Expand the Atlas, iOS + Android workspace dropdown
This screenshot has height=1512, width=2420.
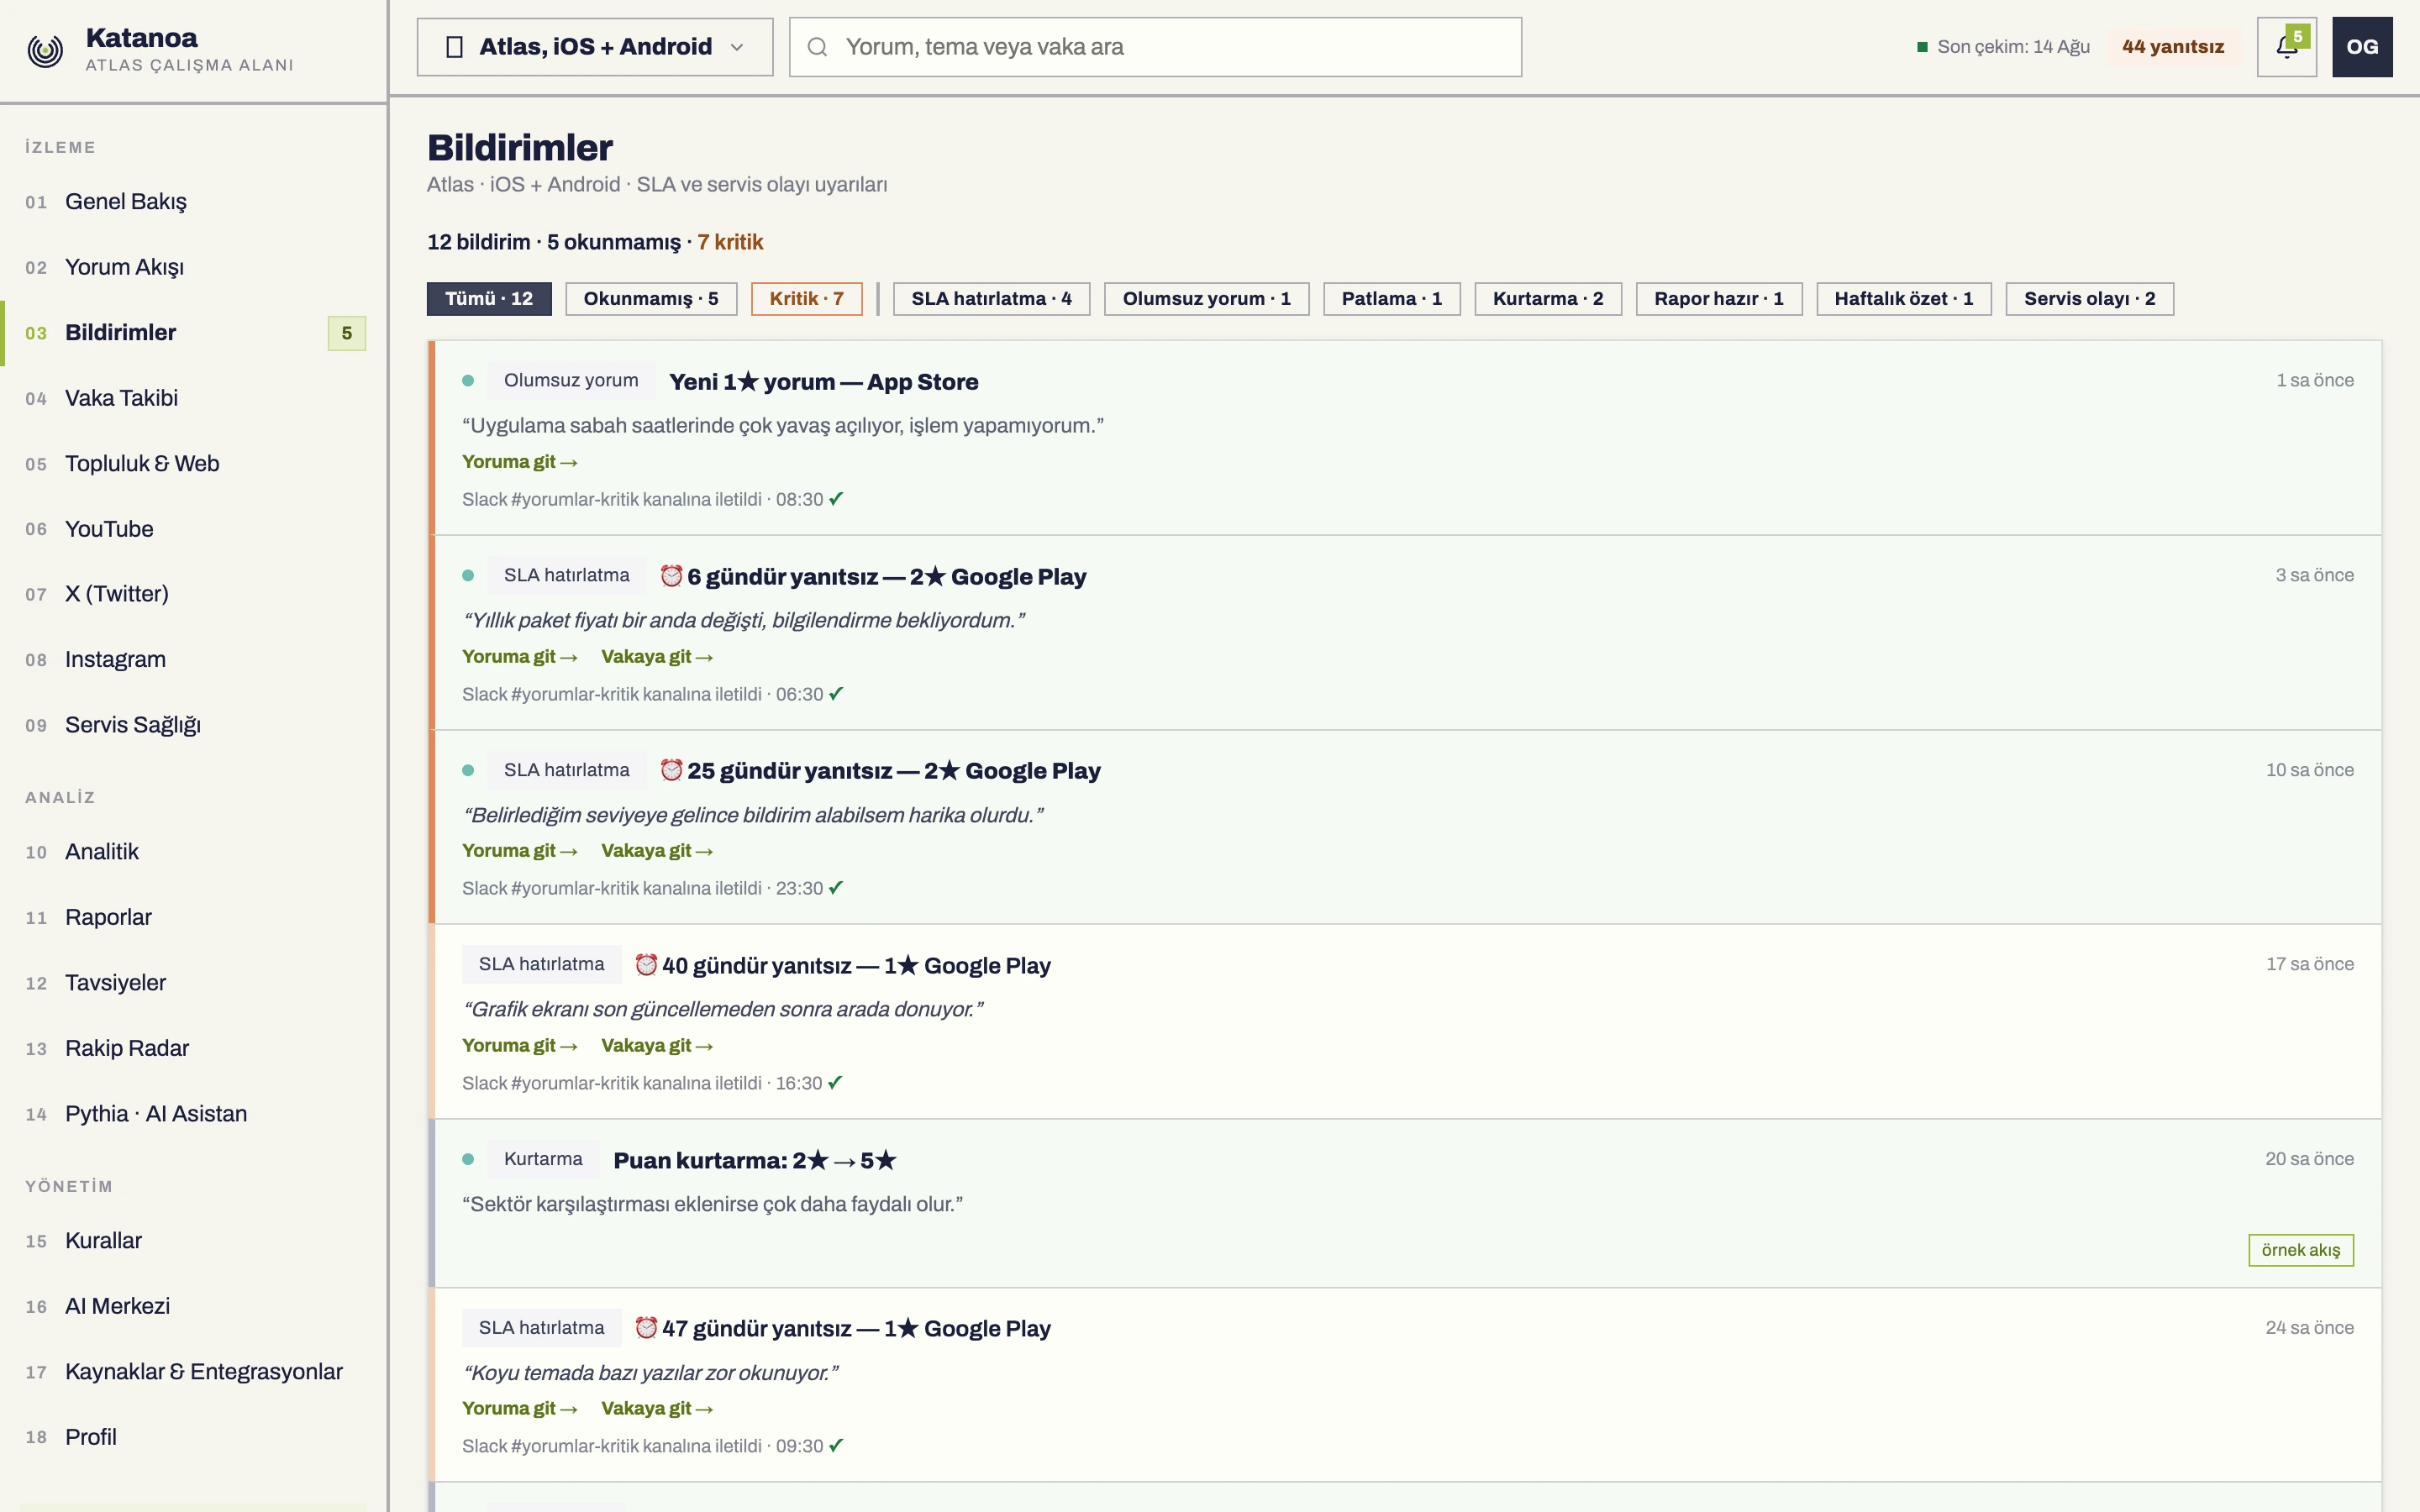click(595, 47)
